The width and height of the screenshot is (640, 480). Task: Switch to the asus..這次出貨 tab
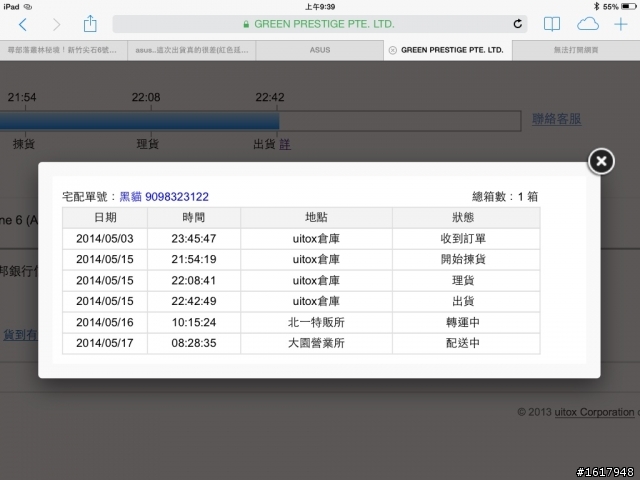tap(192, 50)
